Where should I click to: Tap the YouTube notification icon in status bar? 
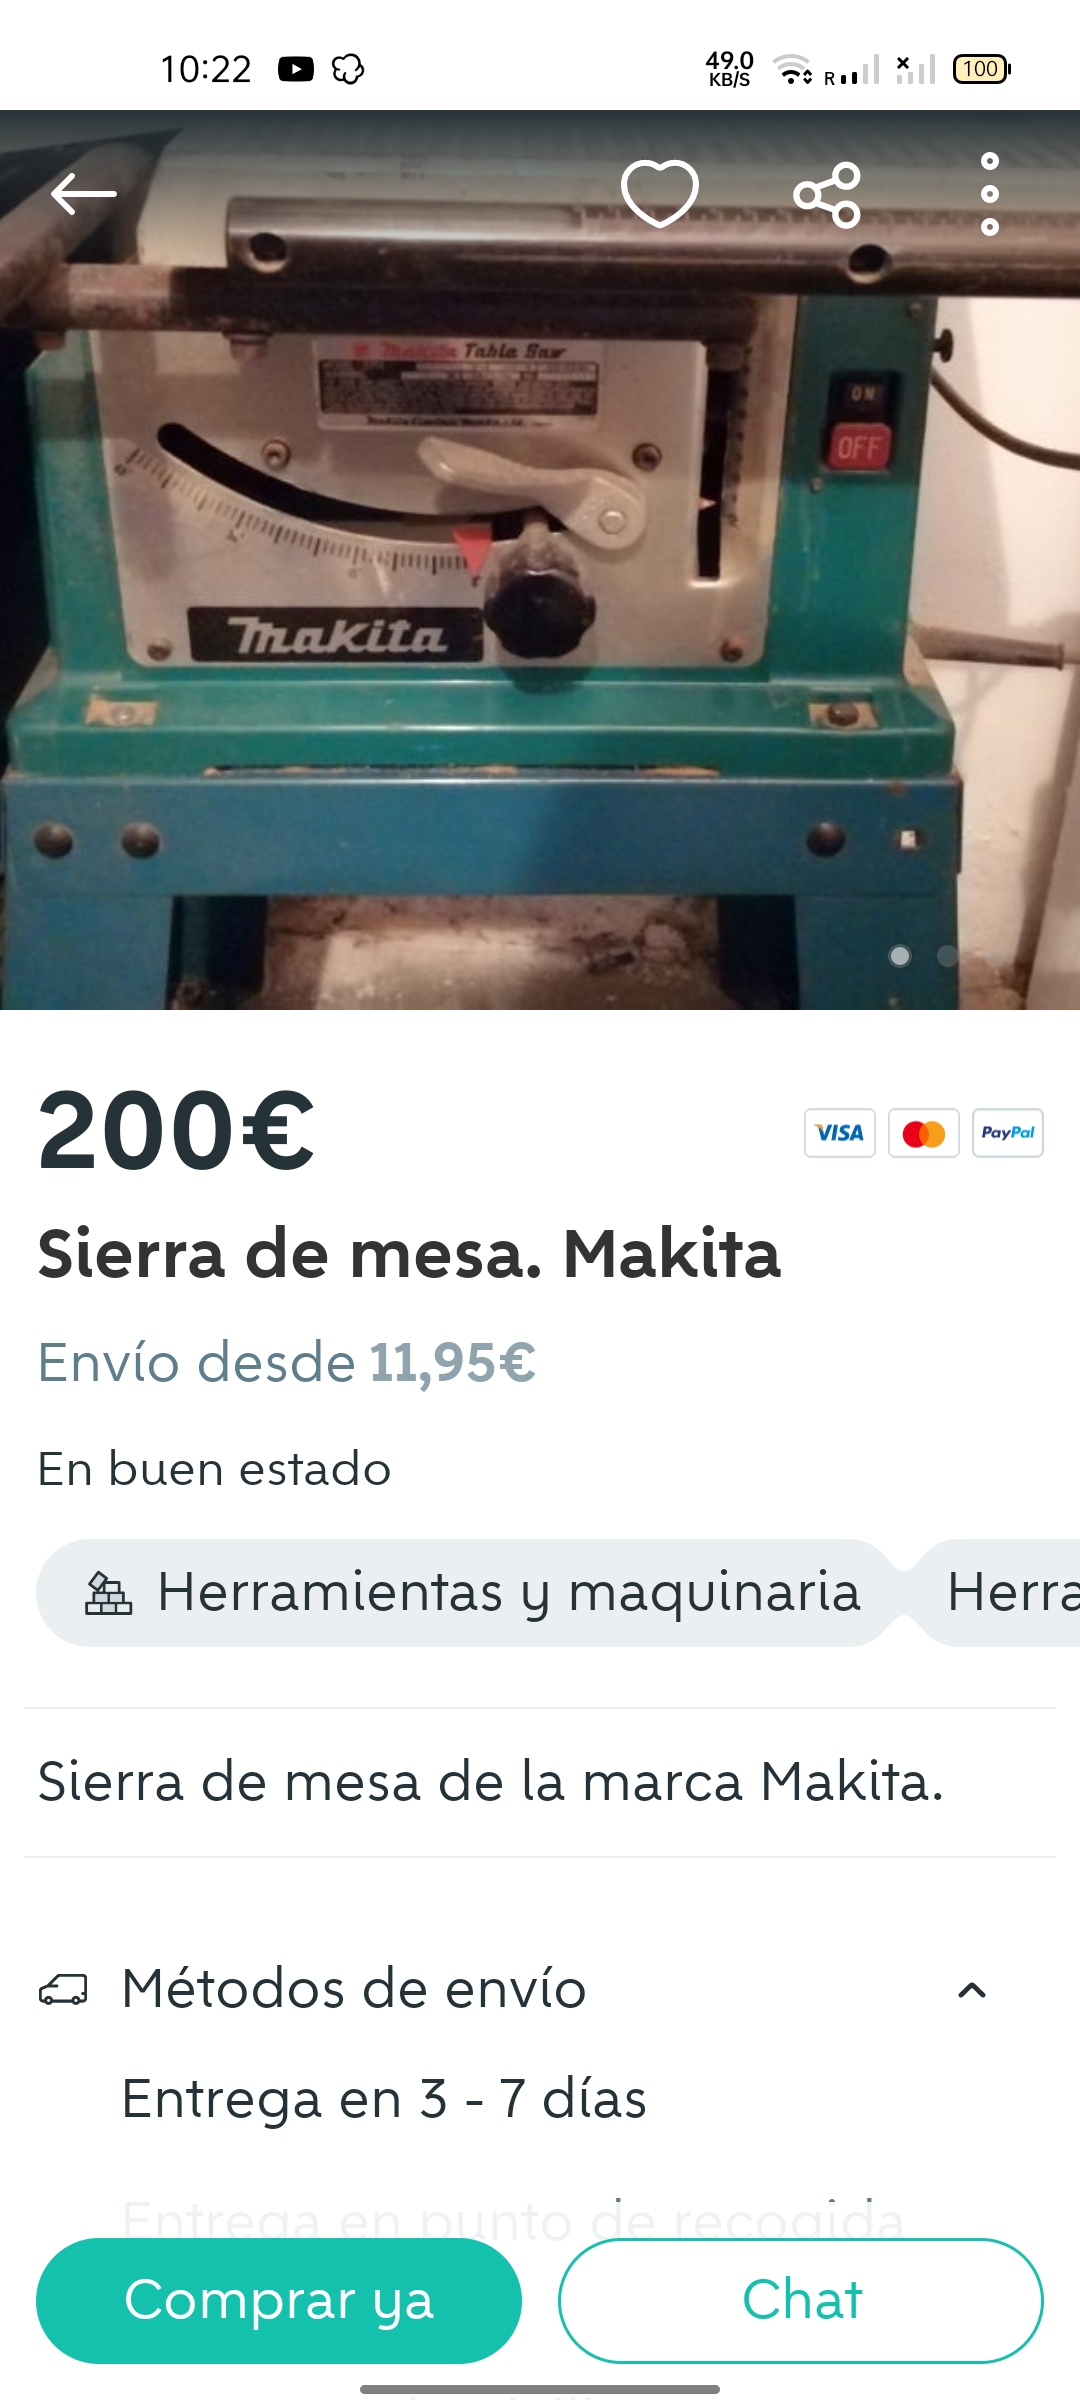pyautogui.click(x=296, y=69)
